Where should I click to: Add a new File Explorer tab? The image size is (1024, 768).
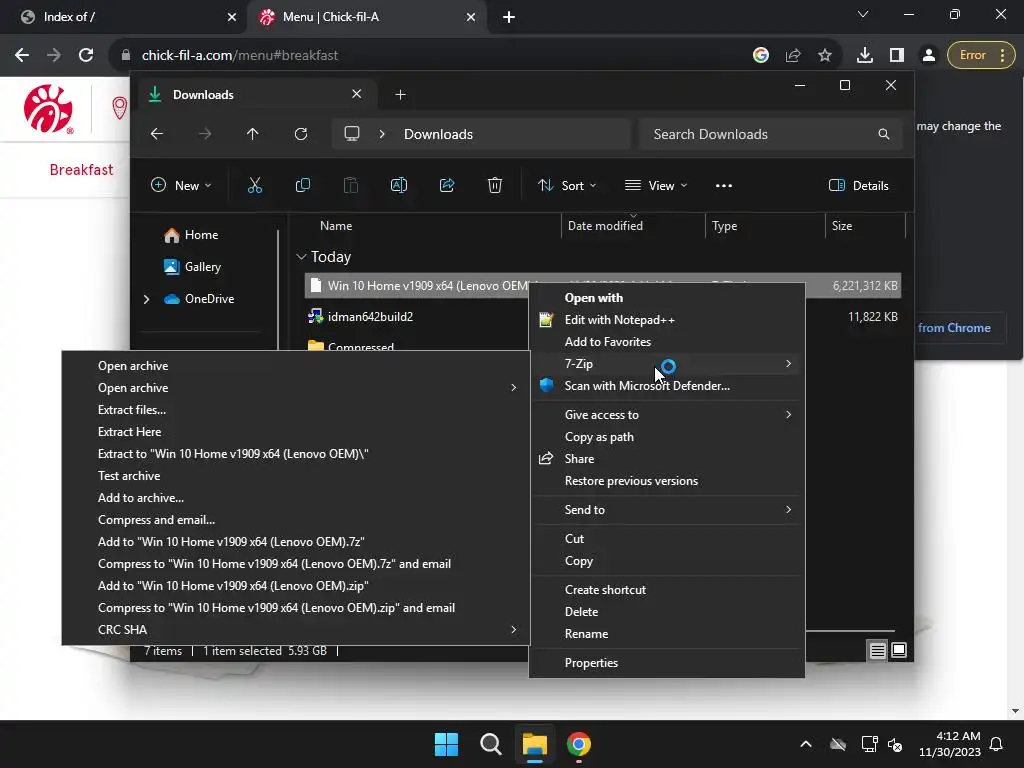(x=400, y=95)
